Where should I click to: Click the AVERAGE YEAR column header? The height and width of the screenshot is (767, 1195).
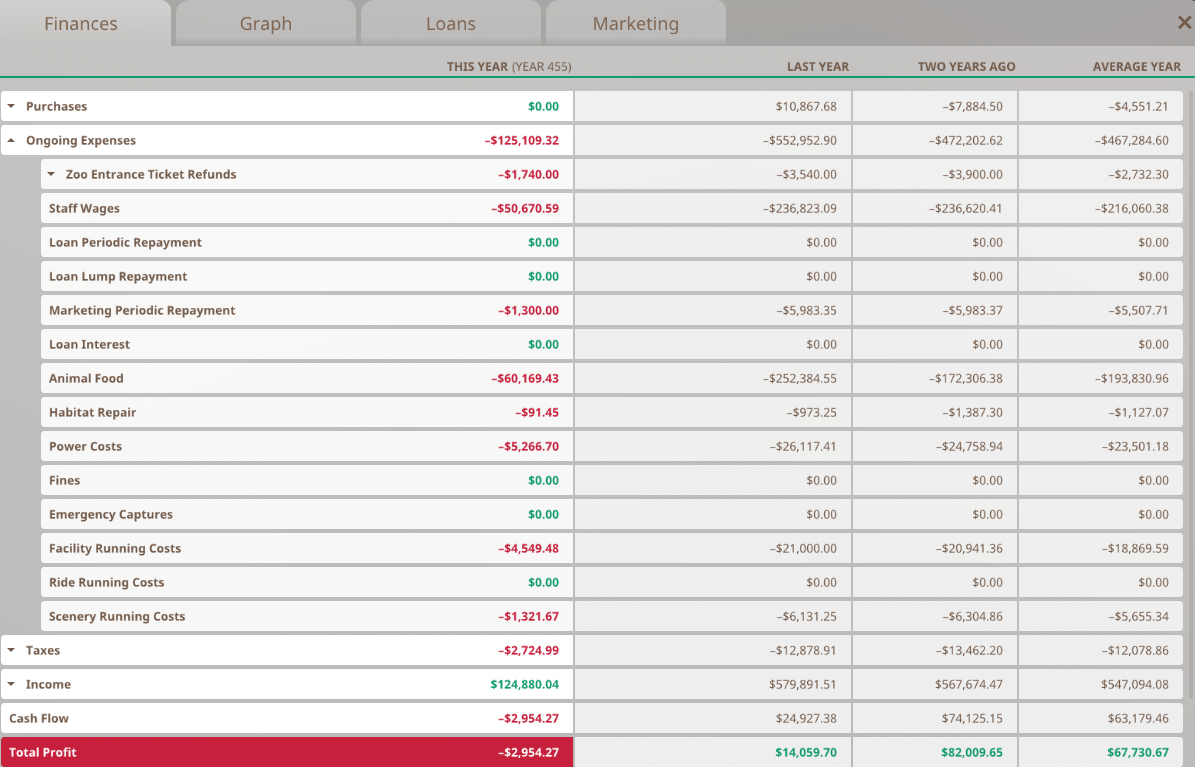(1136, 66)
